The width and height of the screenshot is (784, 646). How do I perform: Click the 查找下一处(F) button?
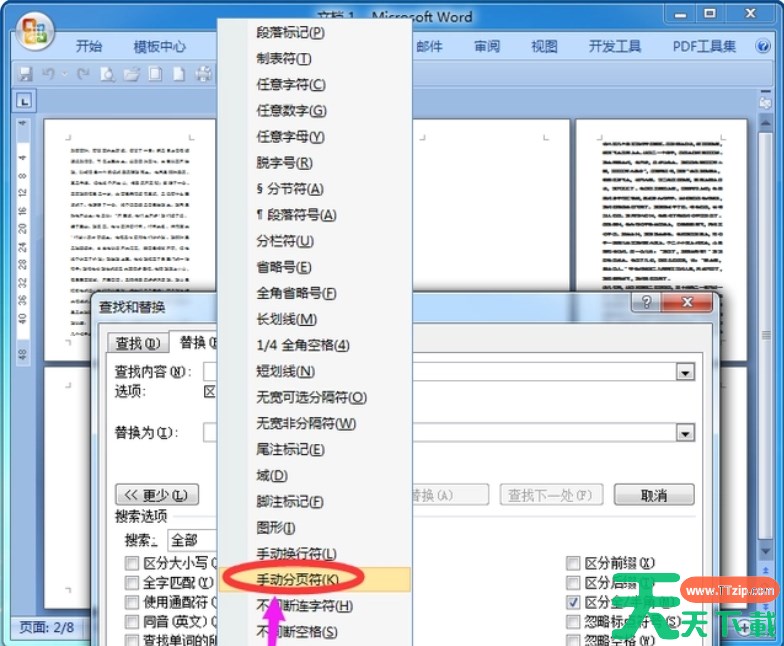click(x=551, y=495)
